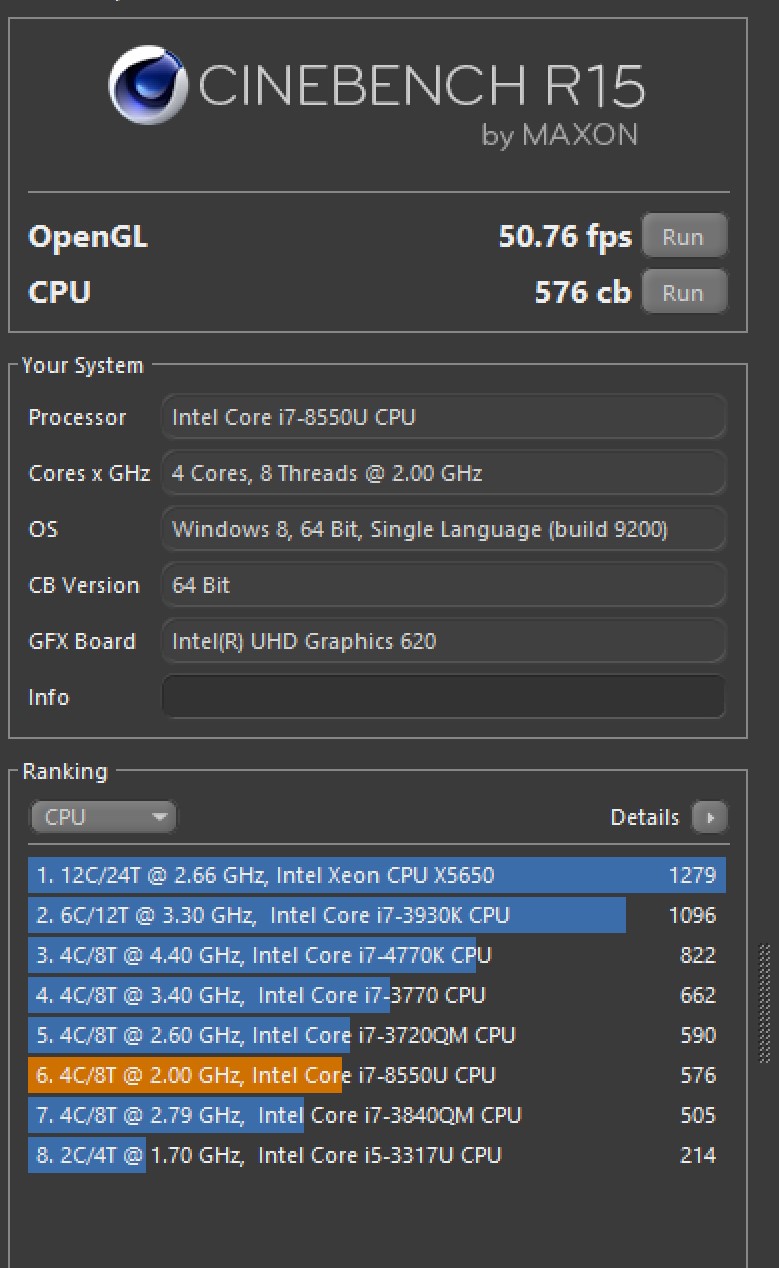This screenshot has height=1268, width=779.
Task: Select ranking row Intel Core i7-3840QM CPU
Action: (x=377, y=1115)
